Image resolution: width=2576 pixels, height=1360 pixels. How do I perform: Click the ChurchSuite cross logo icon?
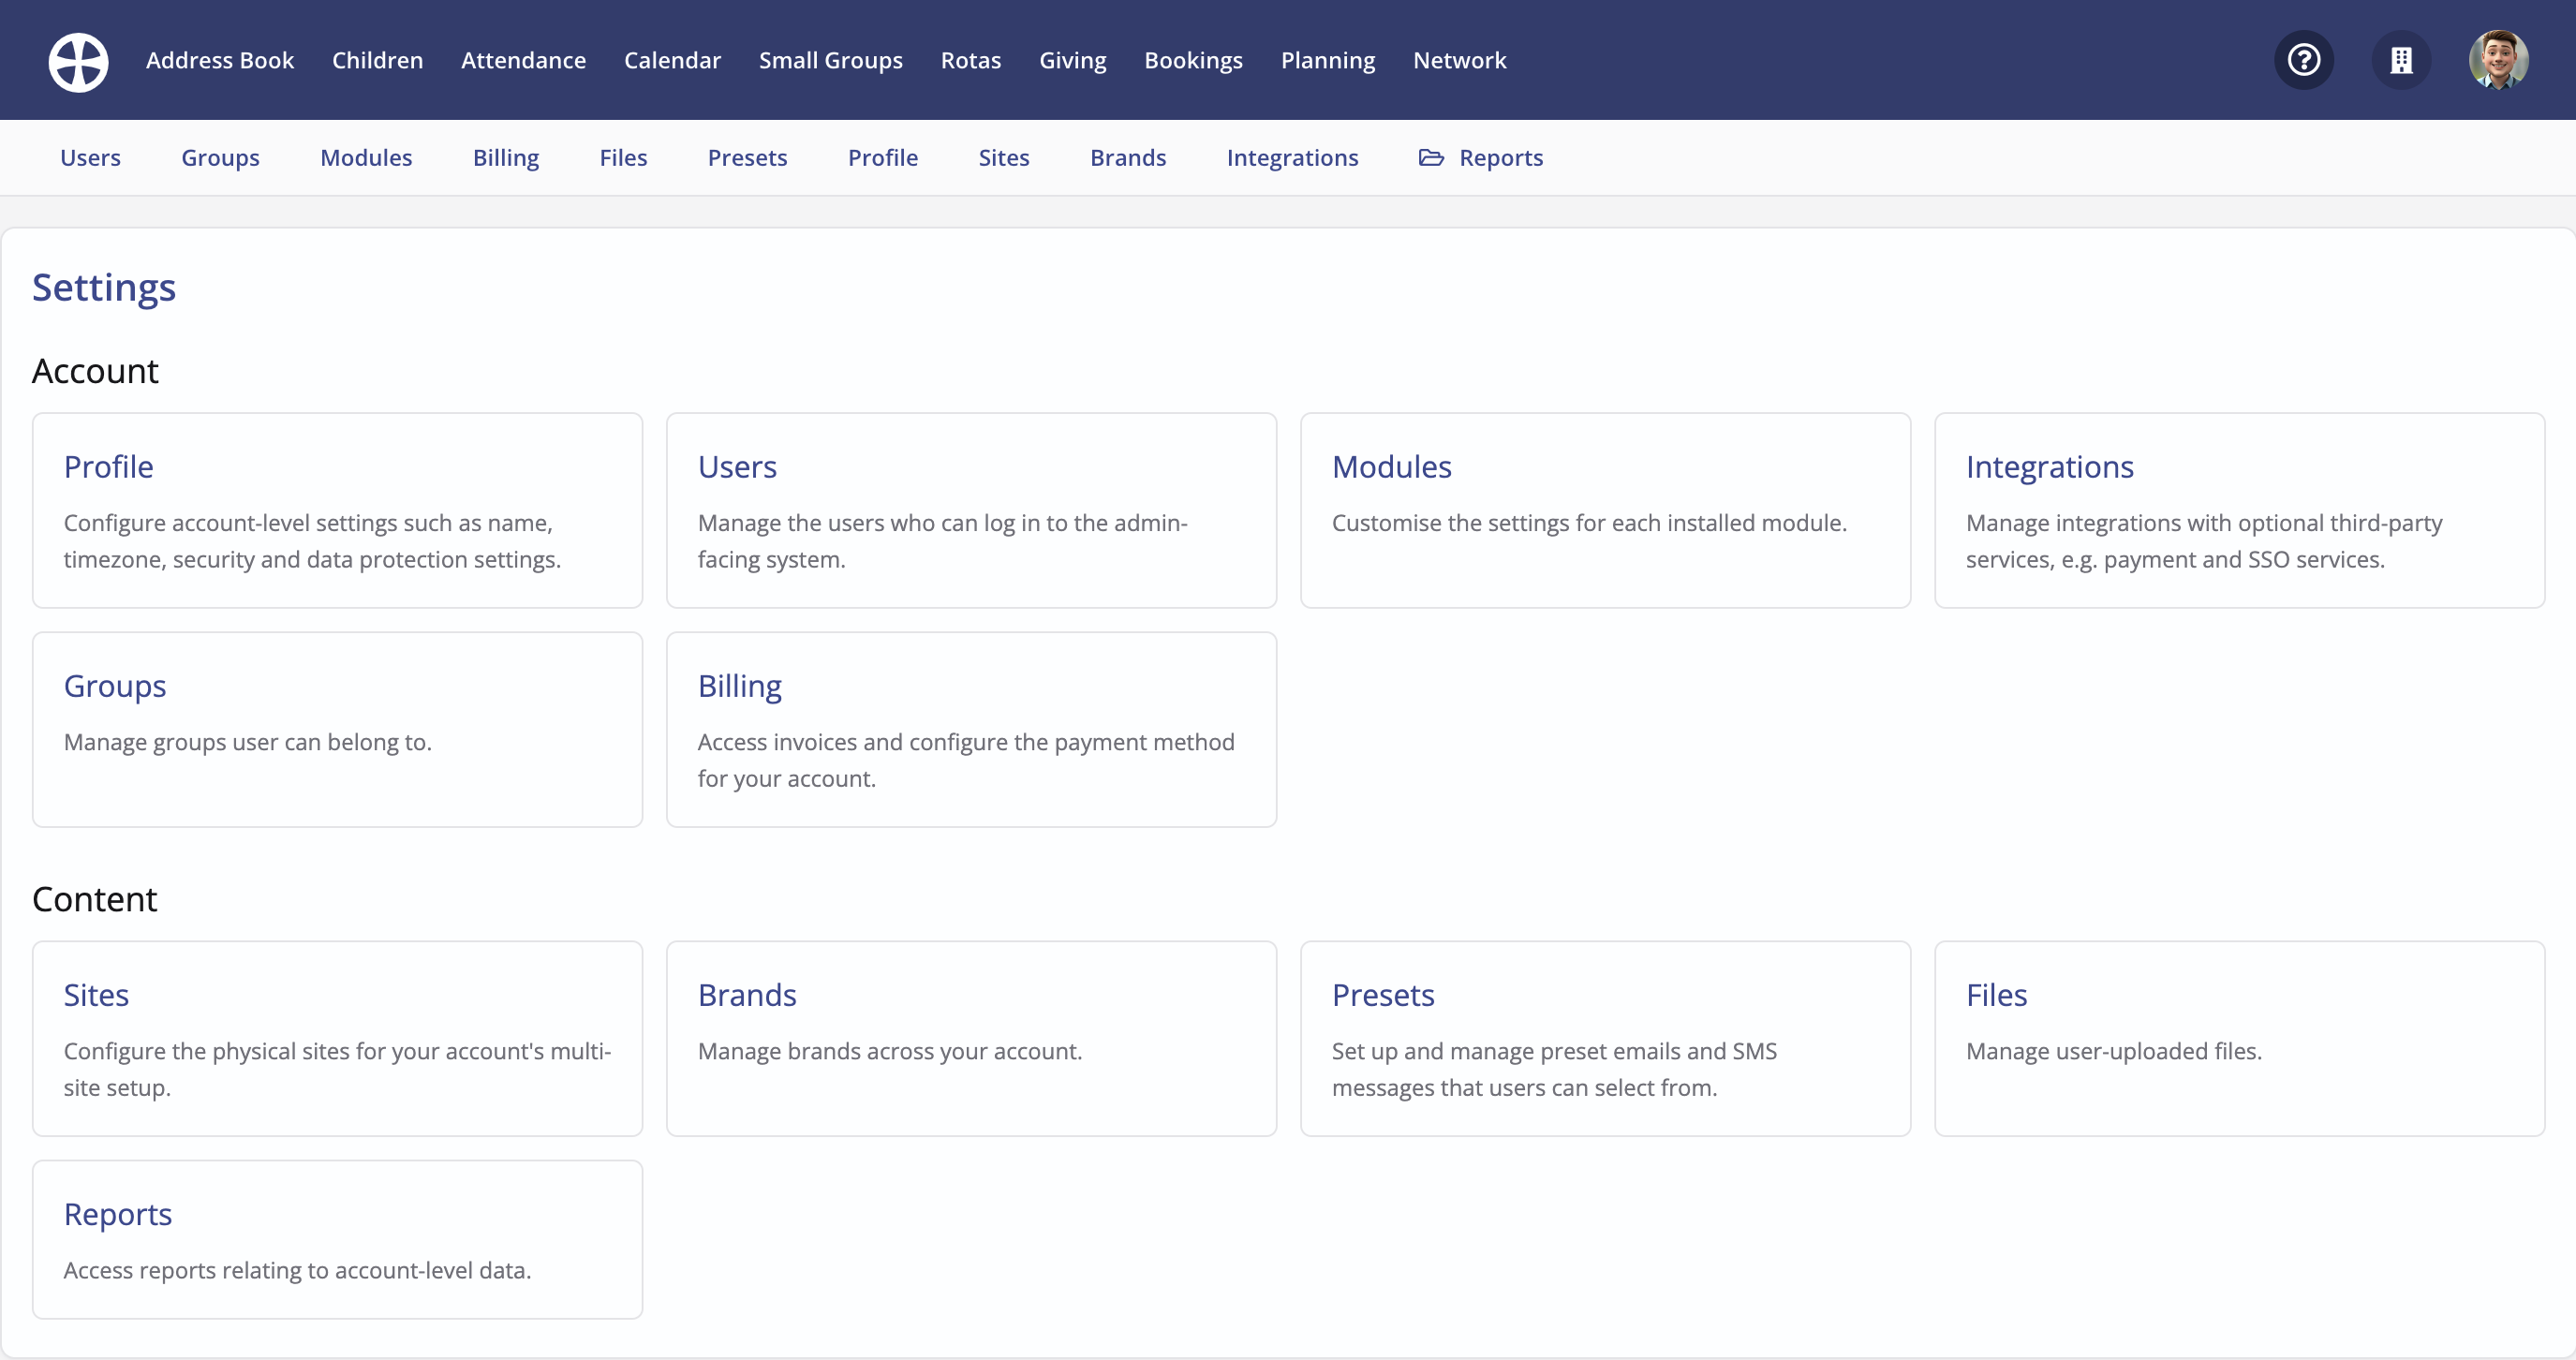78,61
